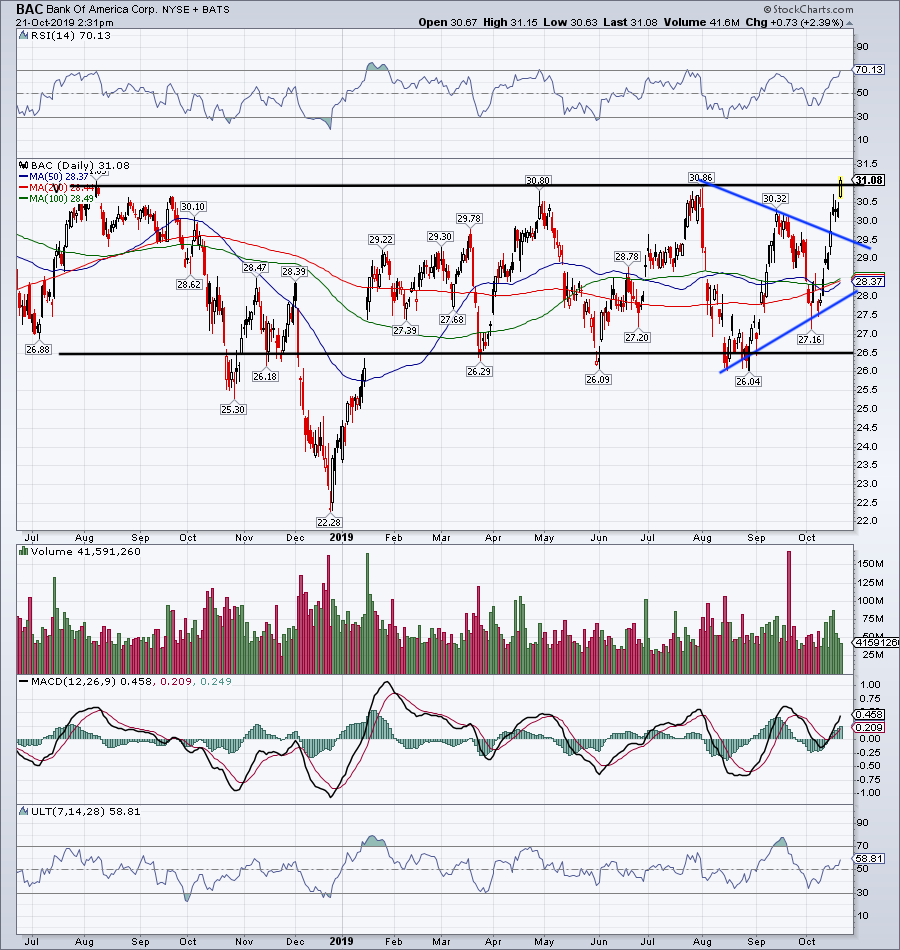Click the Low 30.63 value
The height and width of the screenshot is (950, 900).
pyautogui.click(x=570, y=22)
